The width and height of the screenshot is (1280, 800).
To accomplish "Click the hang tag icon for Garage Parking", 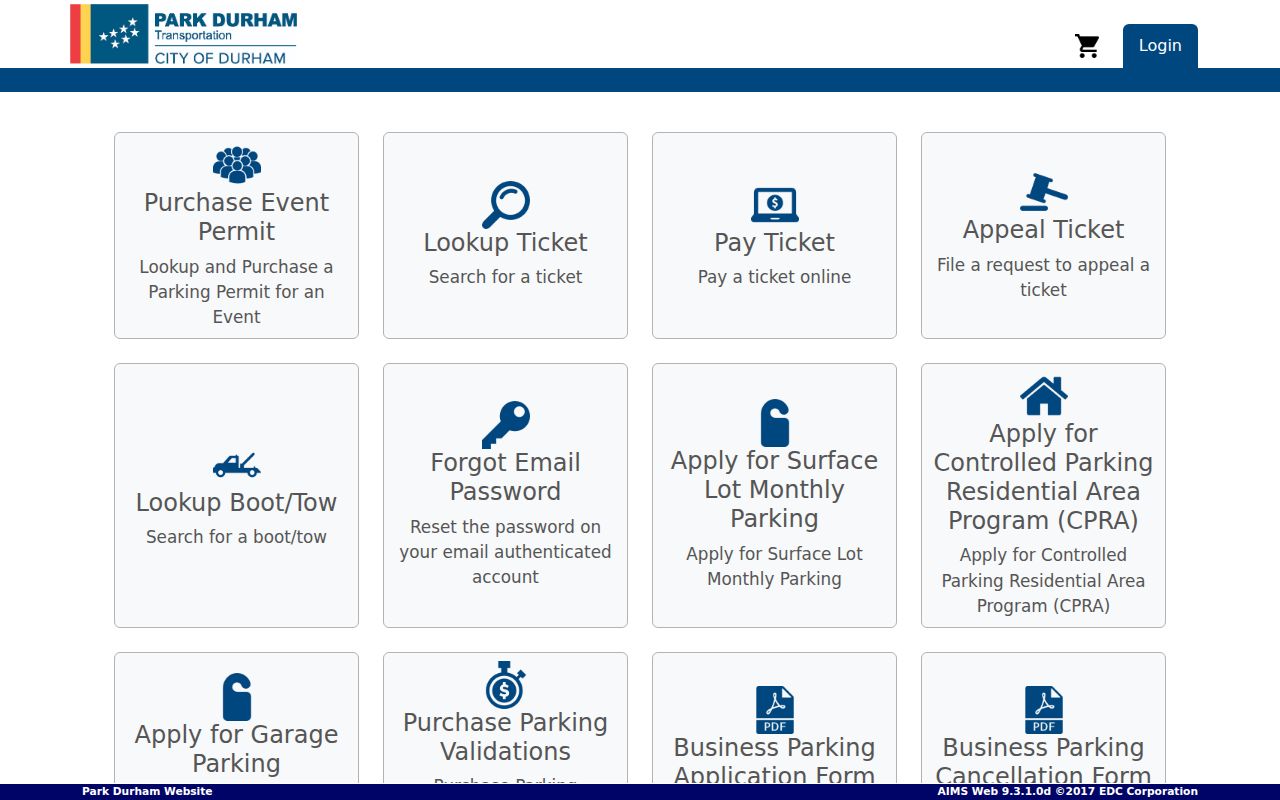I will (x=237, y=697).
